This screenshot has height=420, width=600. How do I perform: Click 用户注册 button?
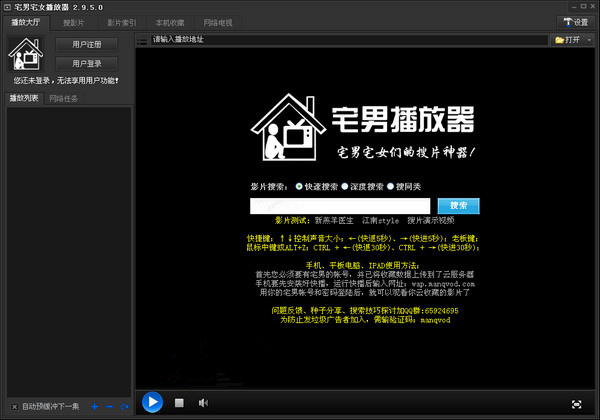(87, 44)
